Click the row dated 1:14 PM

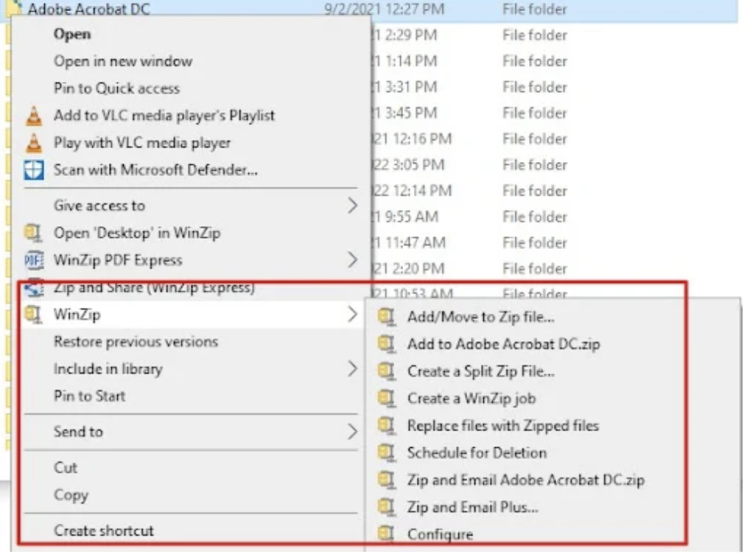coord(555,61)
